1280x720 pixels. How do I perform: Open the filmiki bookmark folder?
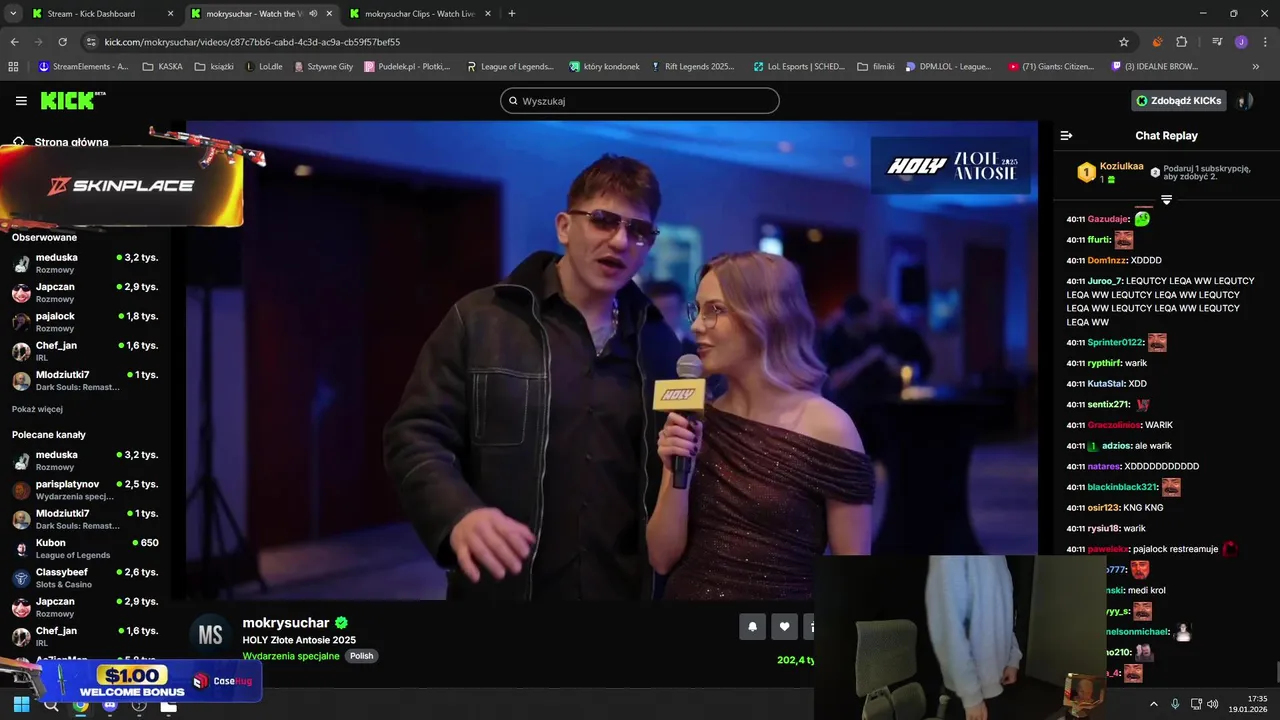click(876, 67)
